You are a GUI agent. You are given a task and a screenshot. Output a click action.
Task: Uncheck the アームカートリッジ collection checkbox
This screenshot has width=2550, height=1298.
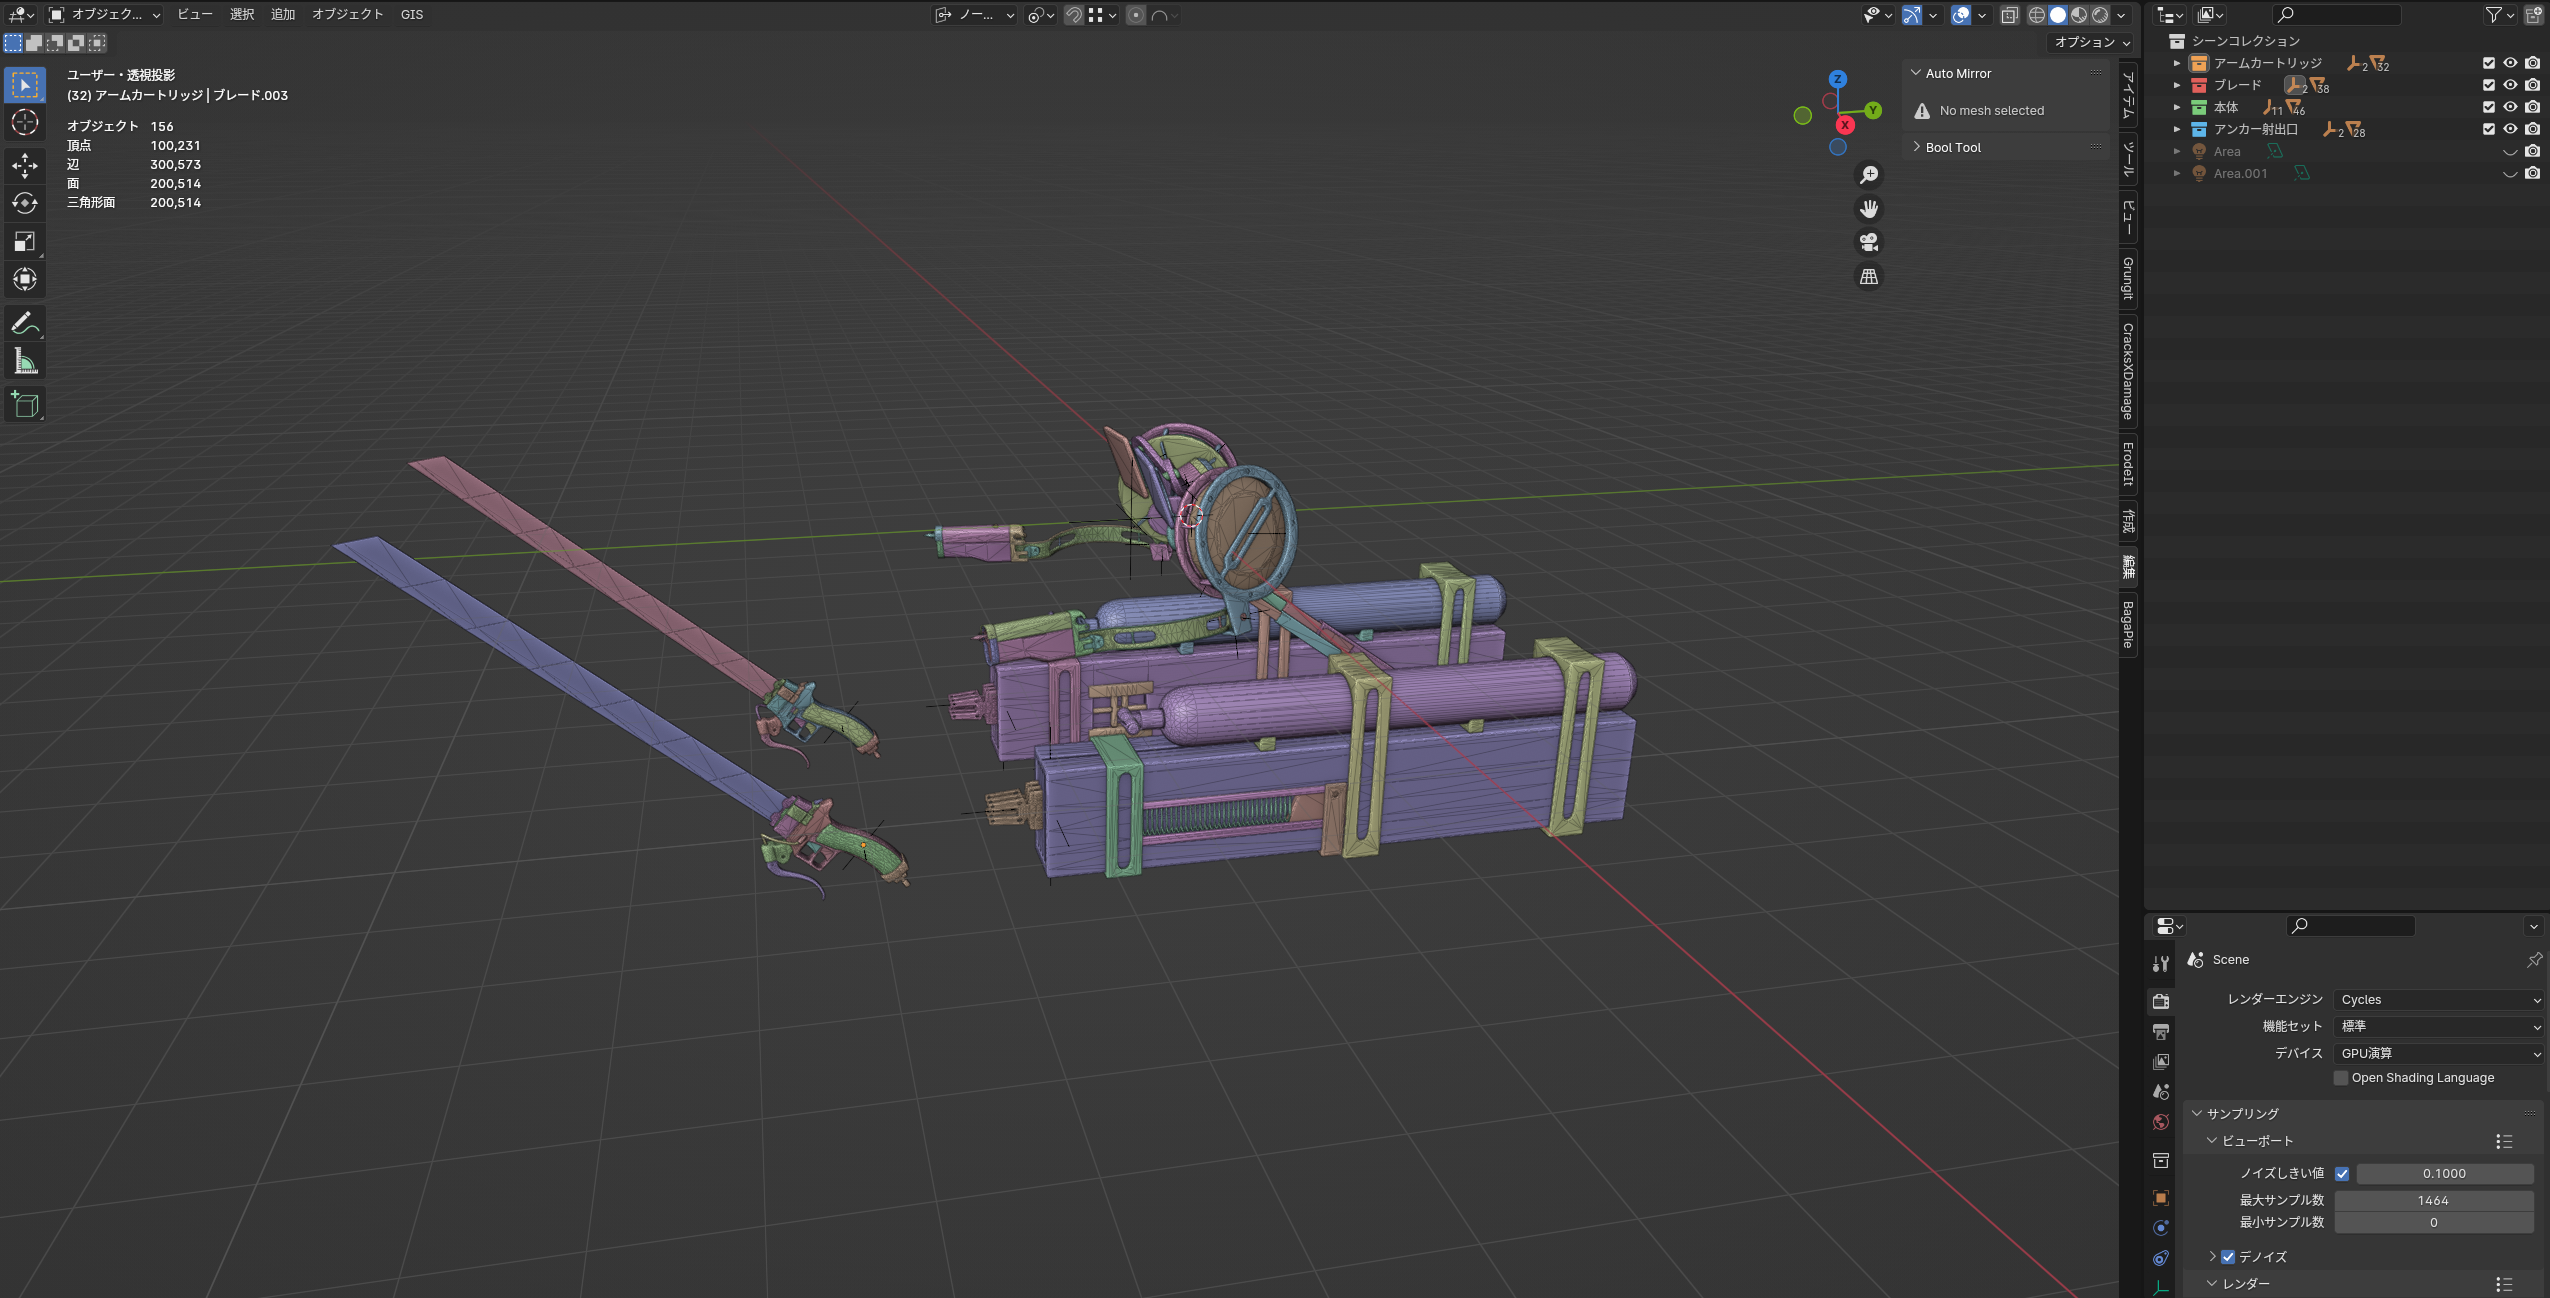tap(2489, 63)
